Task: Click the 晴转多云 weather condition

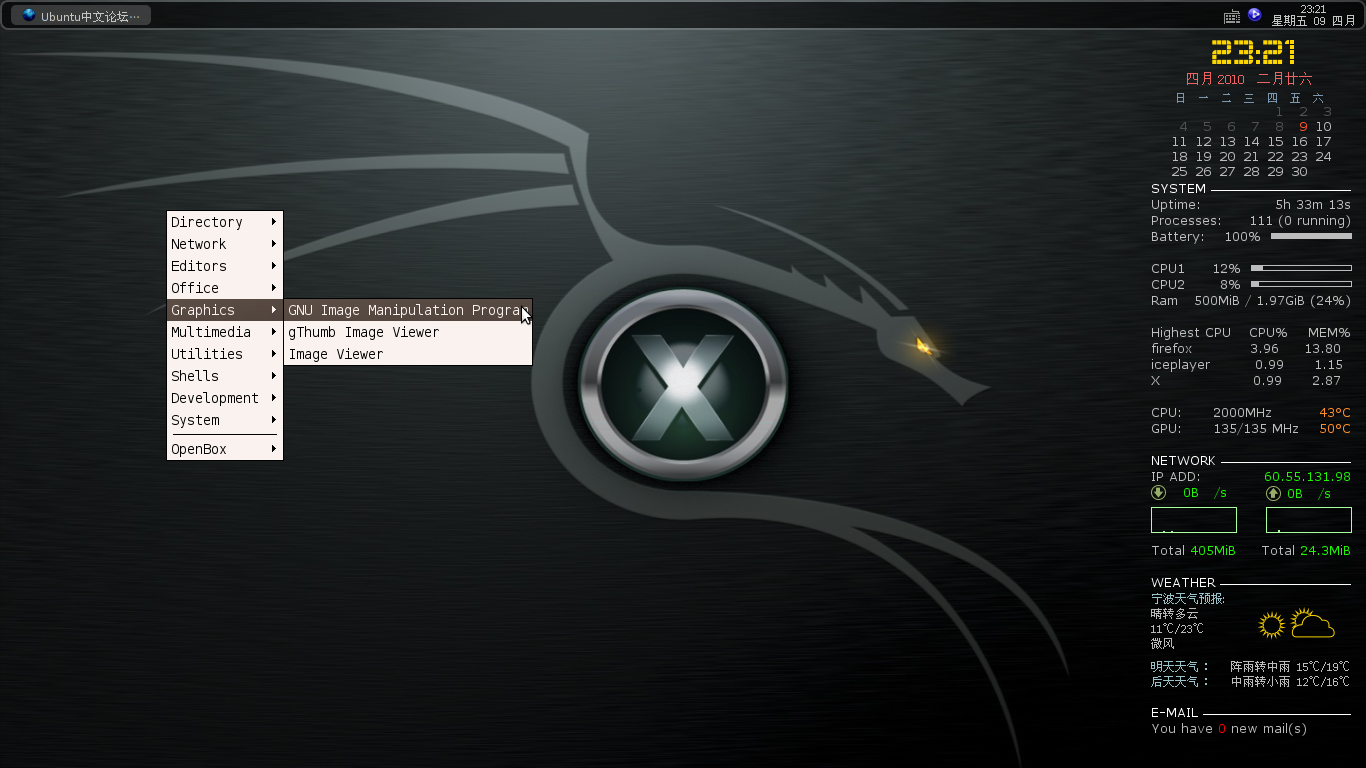Action: tap(1174, 614)
